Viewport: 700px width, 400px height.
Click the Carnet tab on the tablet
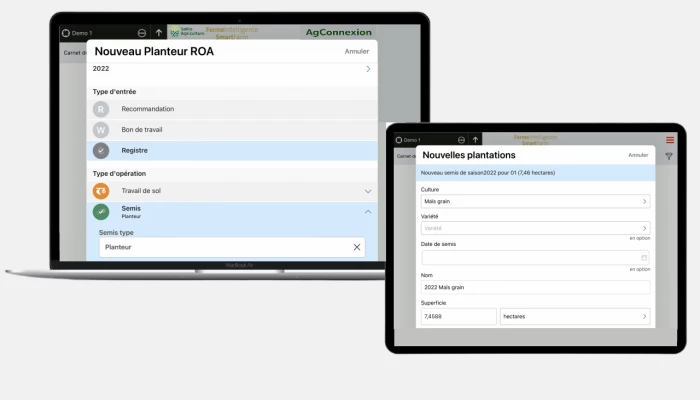coord(406,156)
